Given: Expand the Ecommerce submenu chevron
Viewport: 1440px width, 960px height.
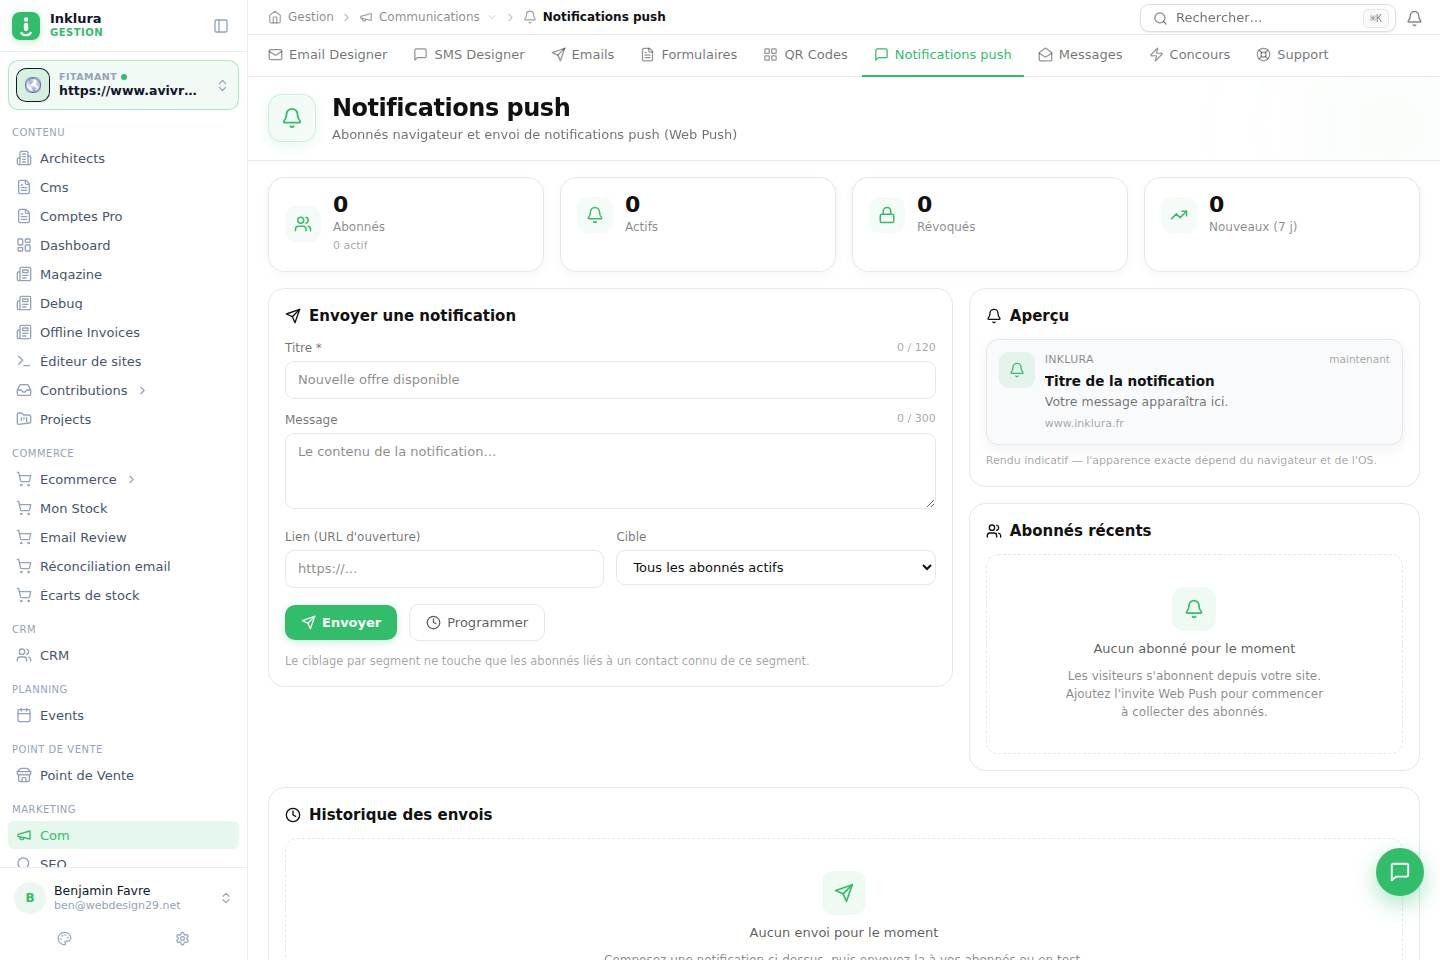Looking at the screenshot, I should 131,479.
